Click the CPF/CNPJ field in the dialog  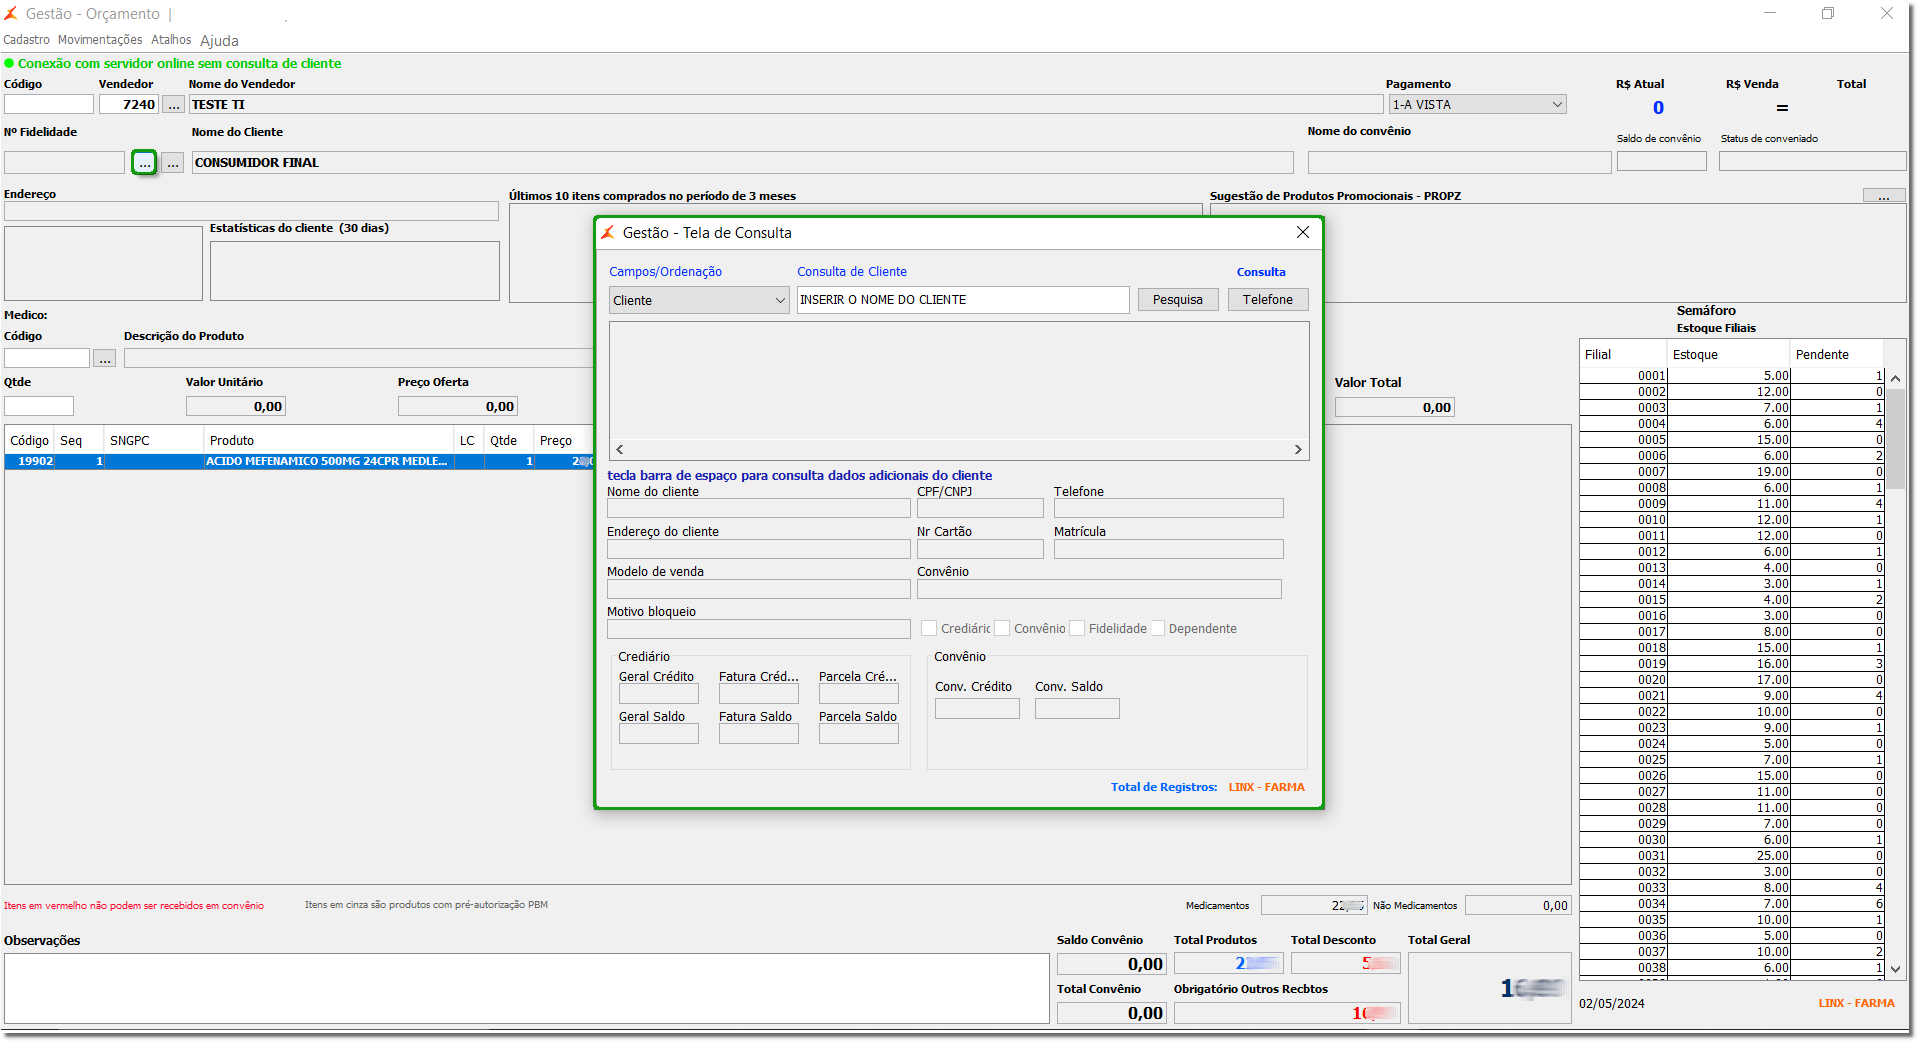tap(980, 508)
